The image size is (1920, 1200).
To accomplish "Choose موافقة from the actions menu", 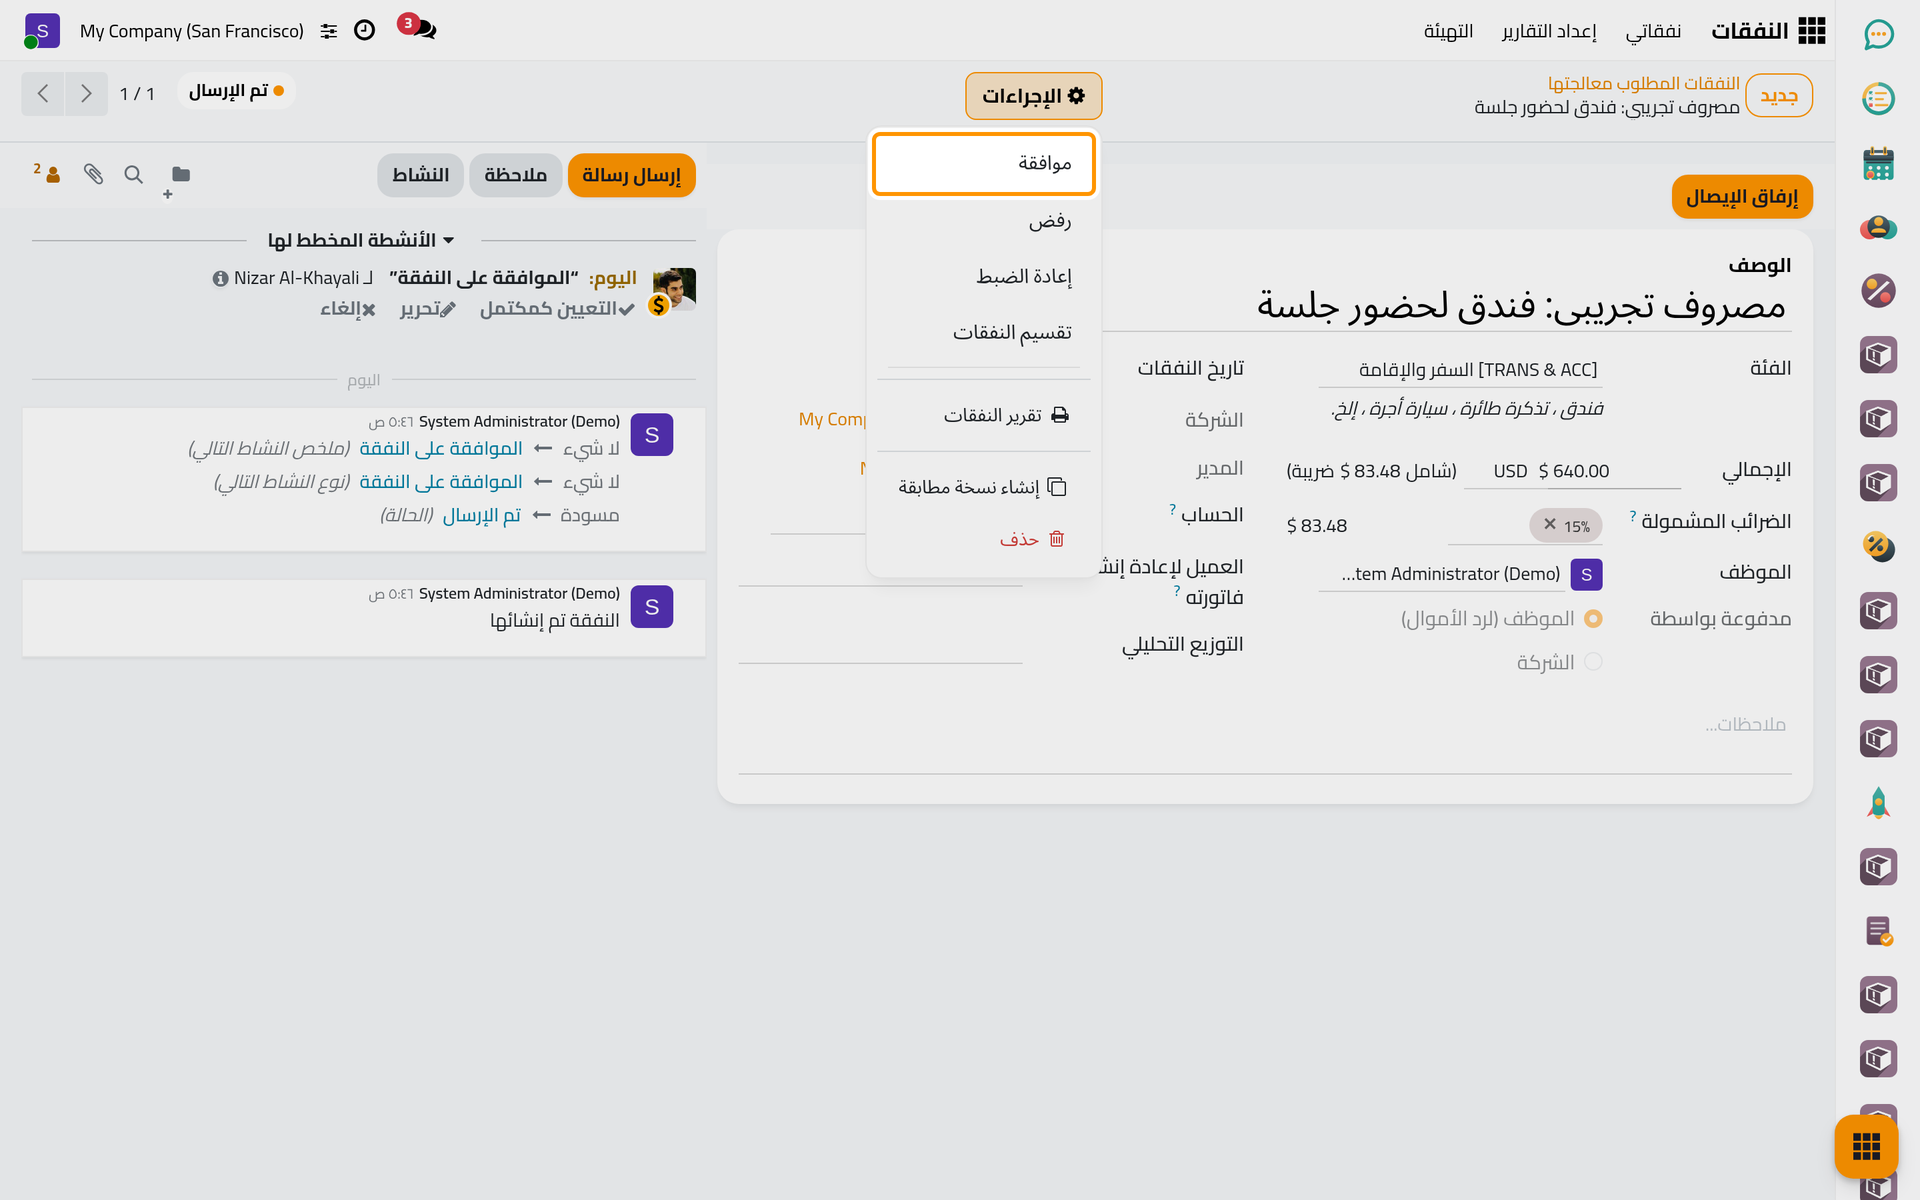I will tap(984, 163).
